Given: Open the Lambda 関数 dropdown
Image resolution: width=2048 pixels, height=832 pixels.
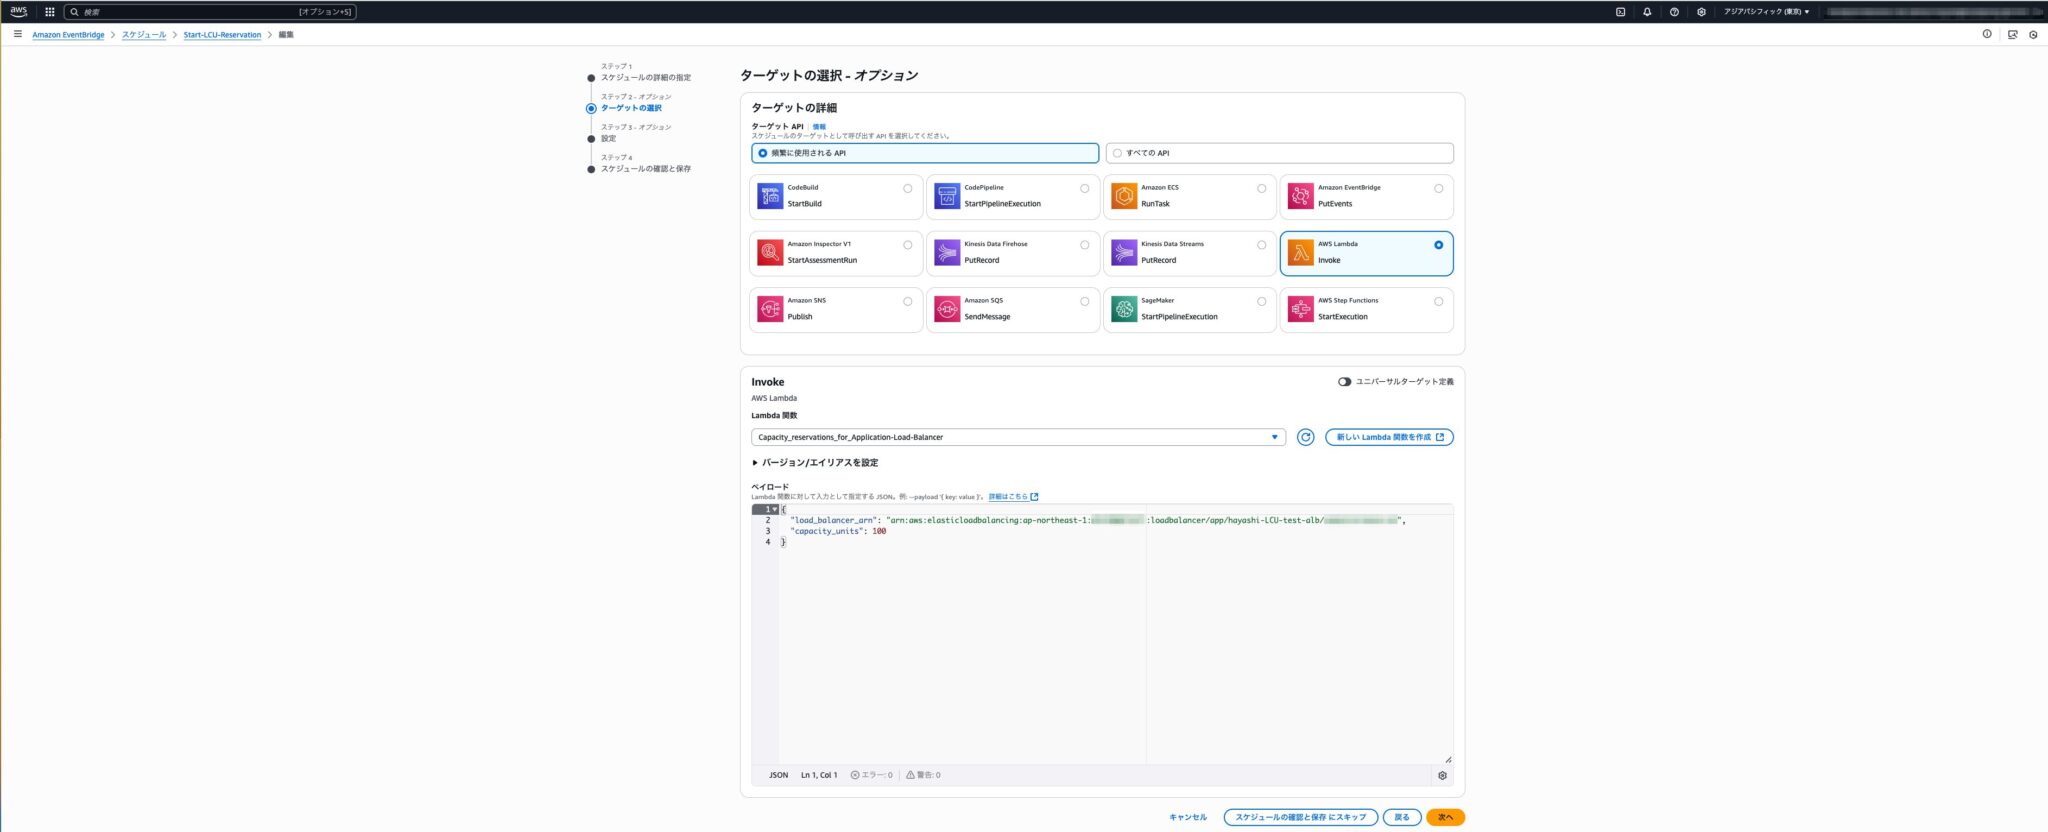Looking at the screenshot, I should tap(1018, 437).
